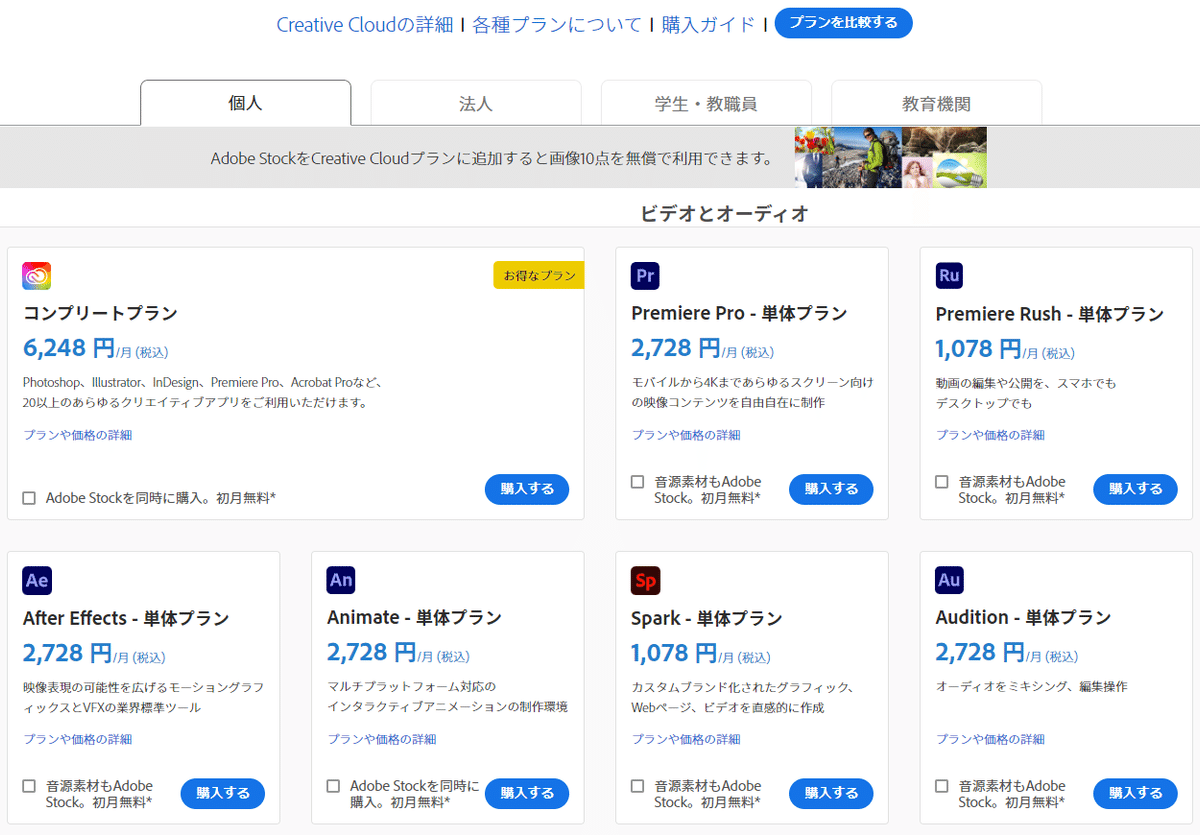This screenshot has height=835, width=1200.
Task: Click the Spark - 単体プラン title
Action: click(707, 617)
